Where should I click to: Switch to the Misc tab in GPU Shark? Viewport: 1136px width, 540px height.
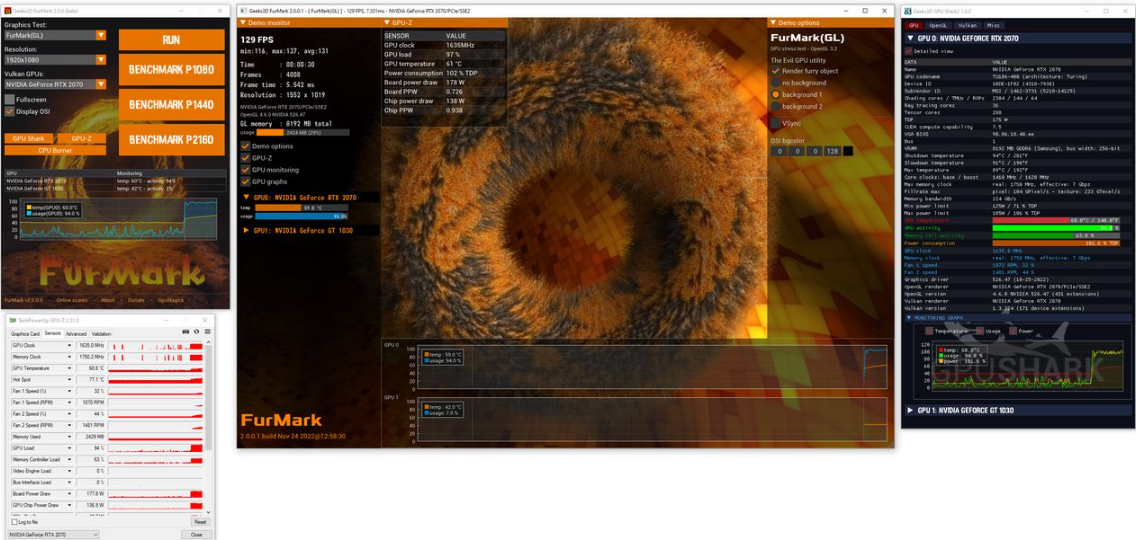[x=993, y=25]
